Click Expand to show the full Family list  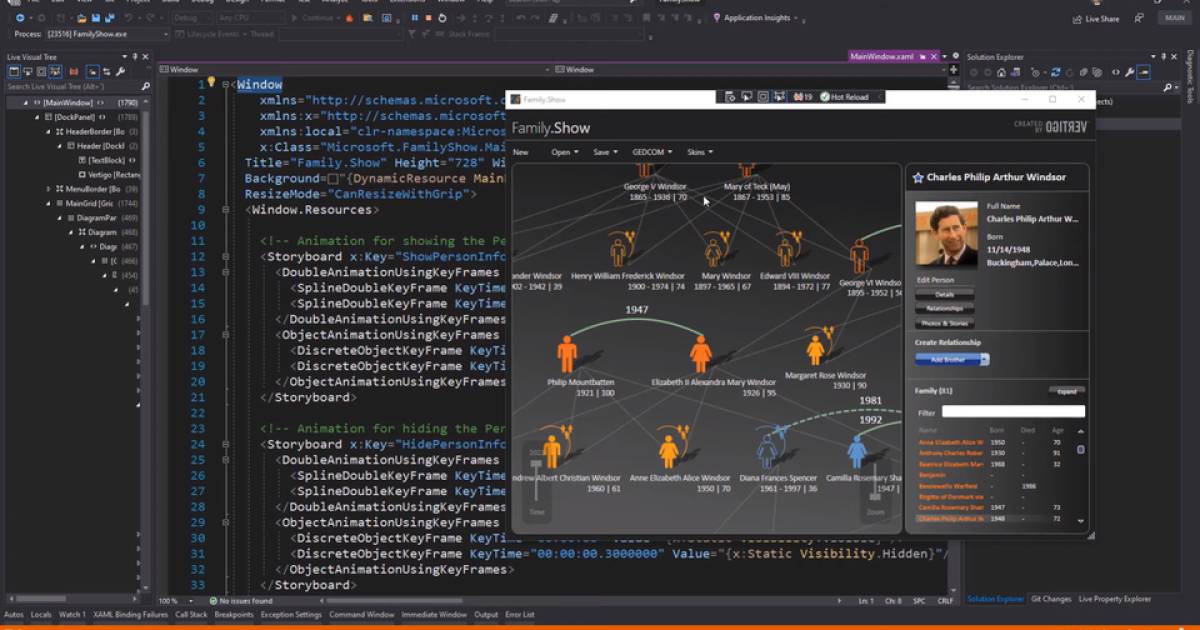[x=1067, y=391]
